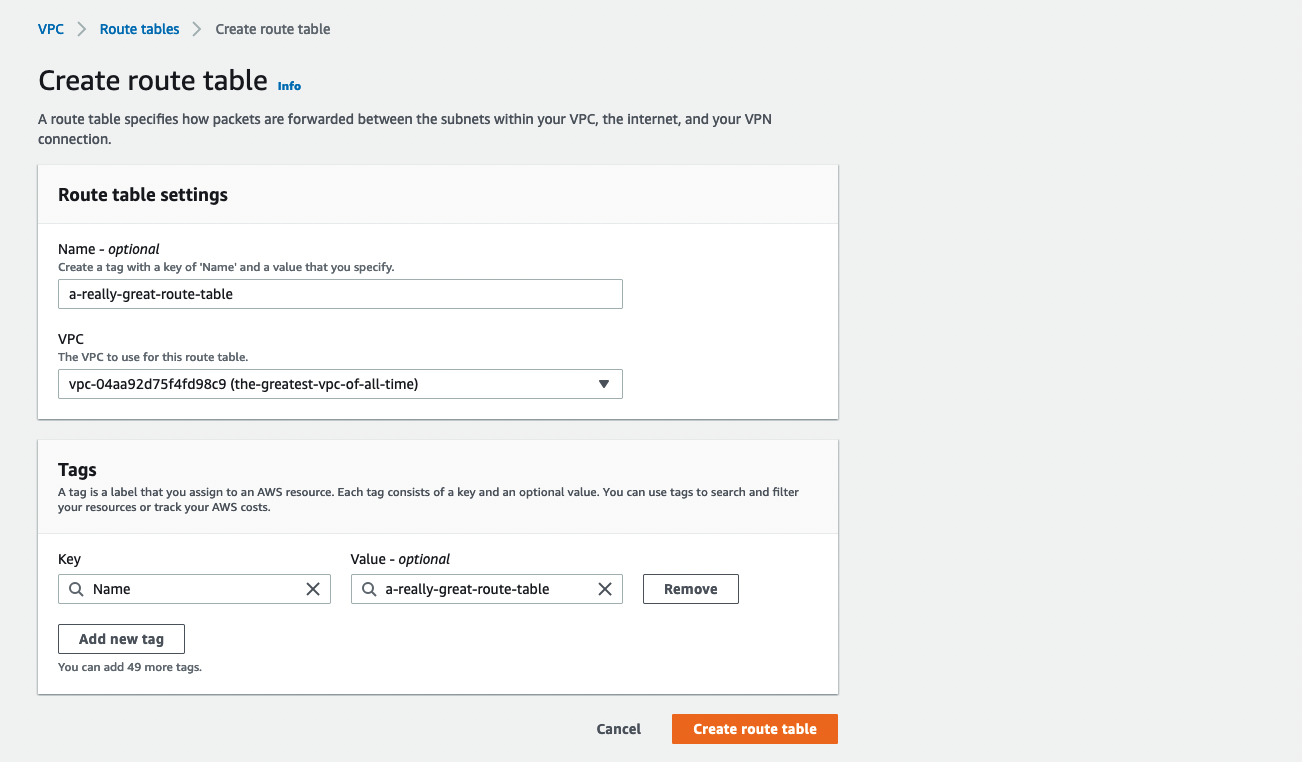Clear the tag Key field with X
The image size is (1302, 762).
(313, 589)
